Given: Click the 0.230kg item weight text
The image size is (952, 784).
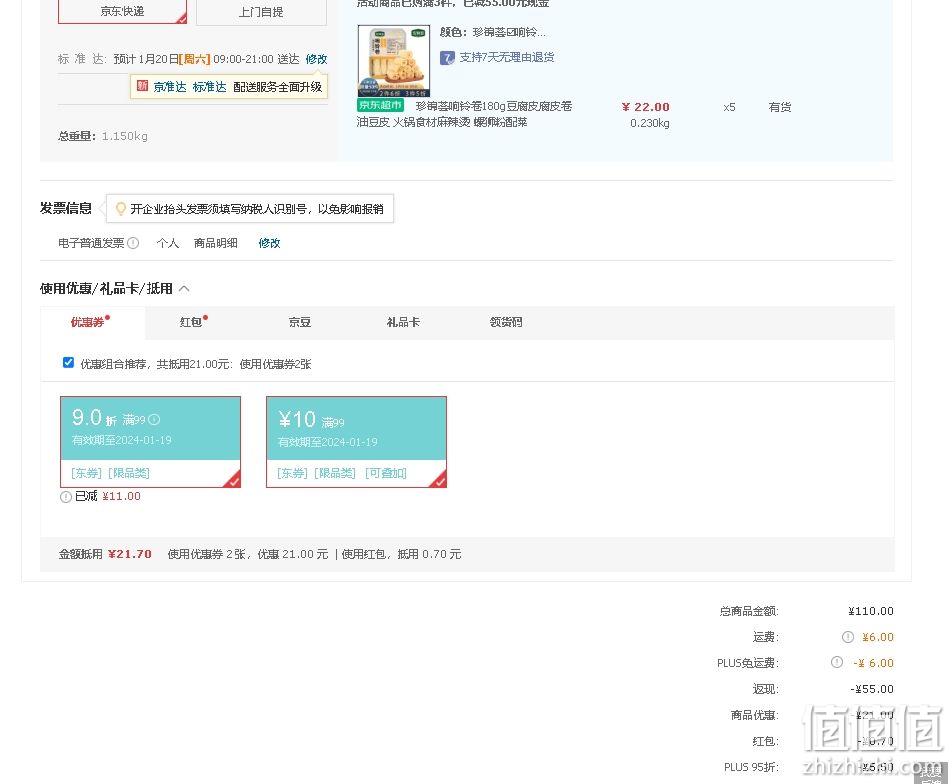Looking at the screenshot, I should point(650,123).
